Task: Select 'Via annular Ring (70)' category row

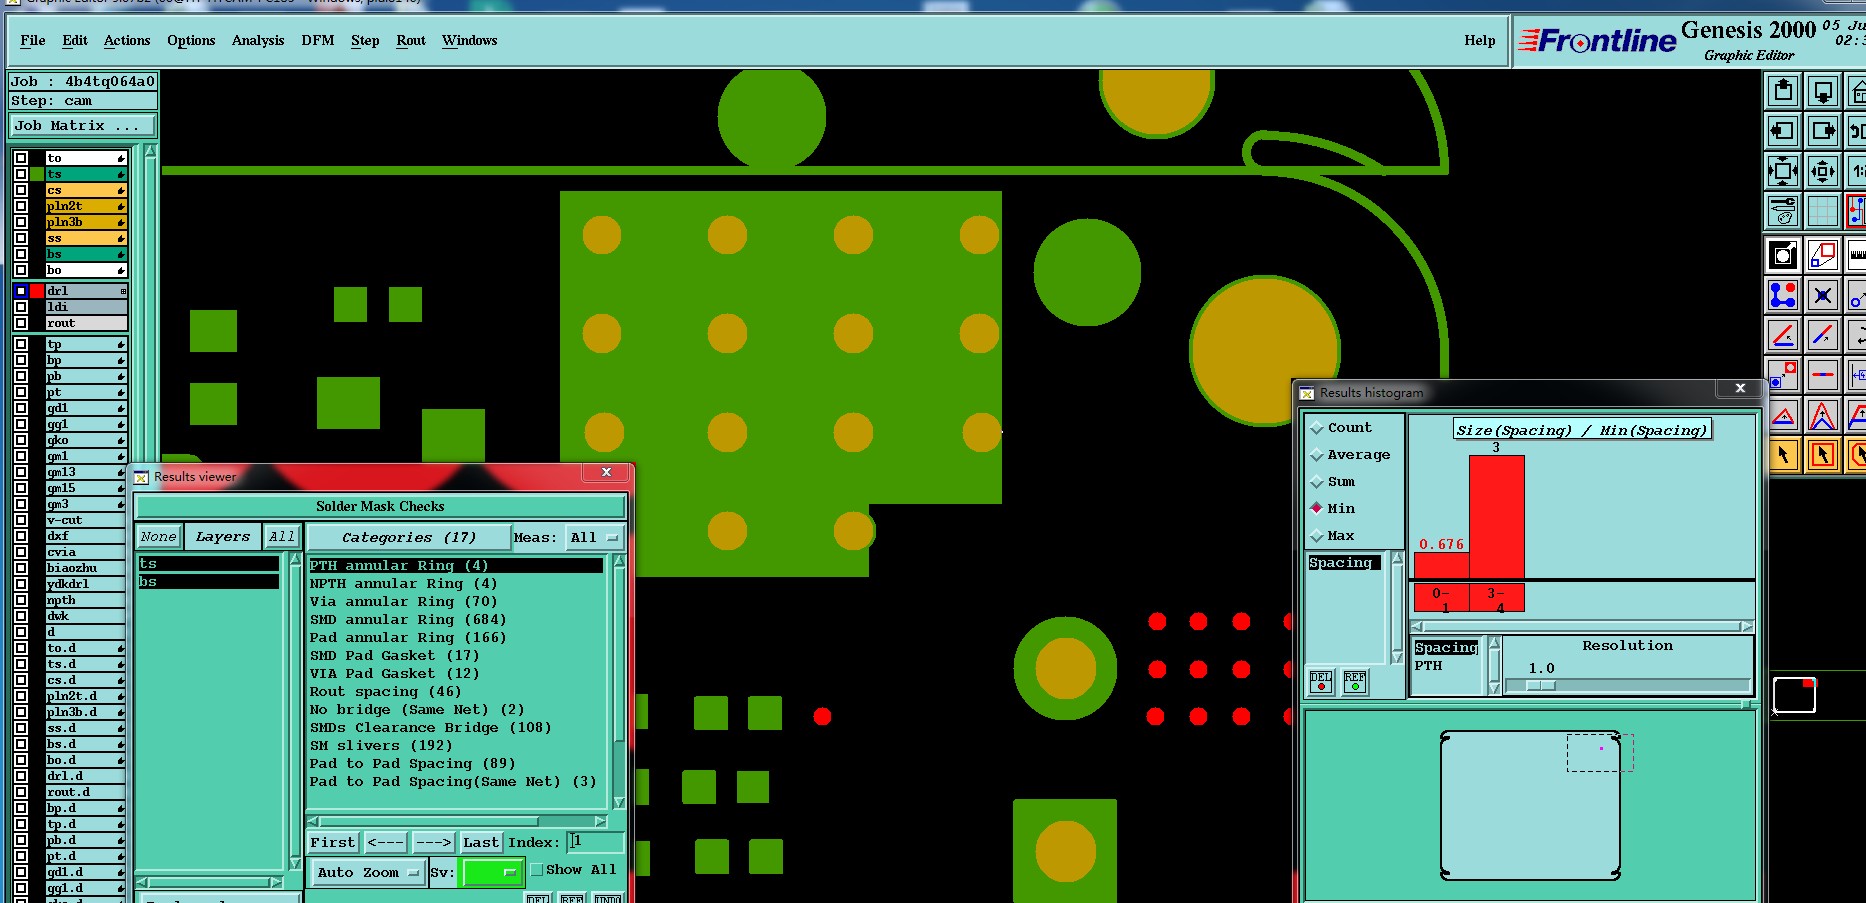Action: pos(456,602)
